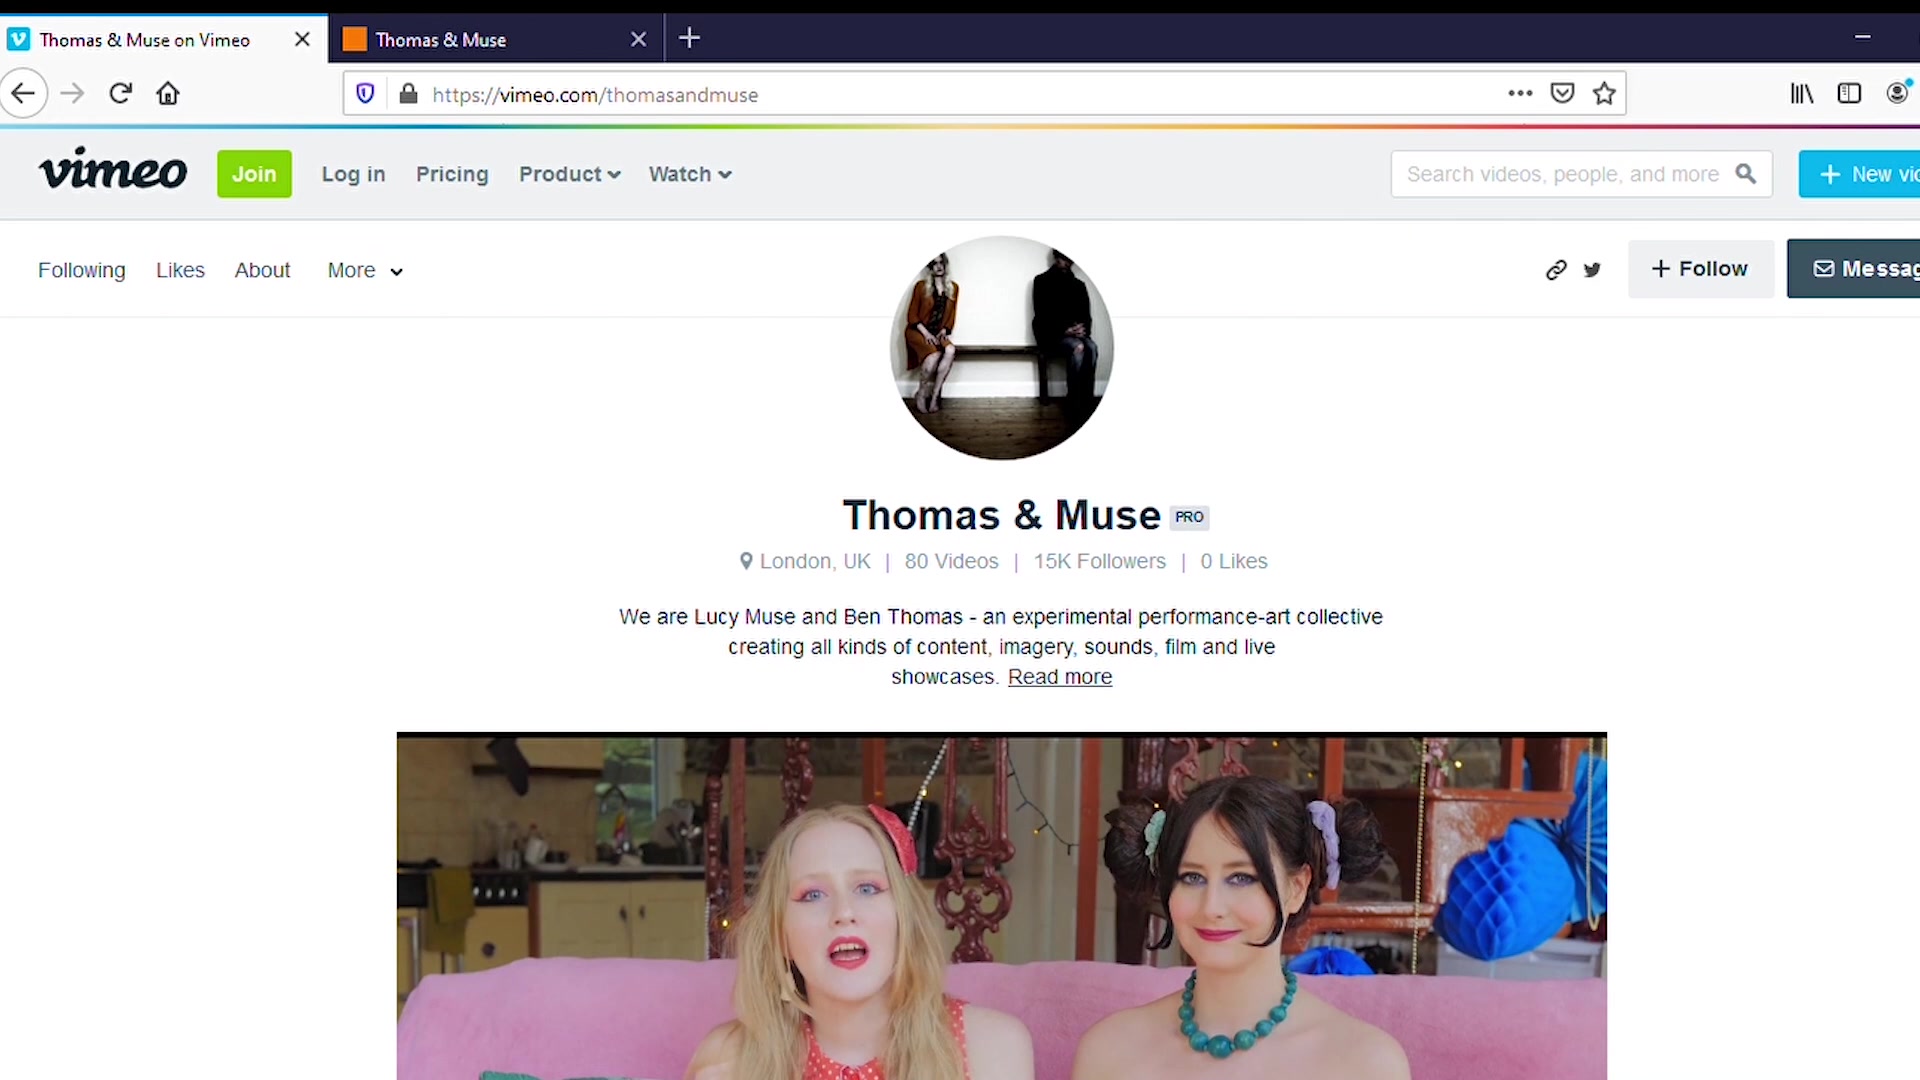
Task: Toggle the sidebars view icon
Action: 1849,94
